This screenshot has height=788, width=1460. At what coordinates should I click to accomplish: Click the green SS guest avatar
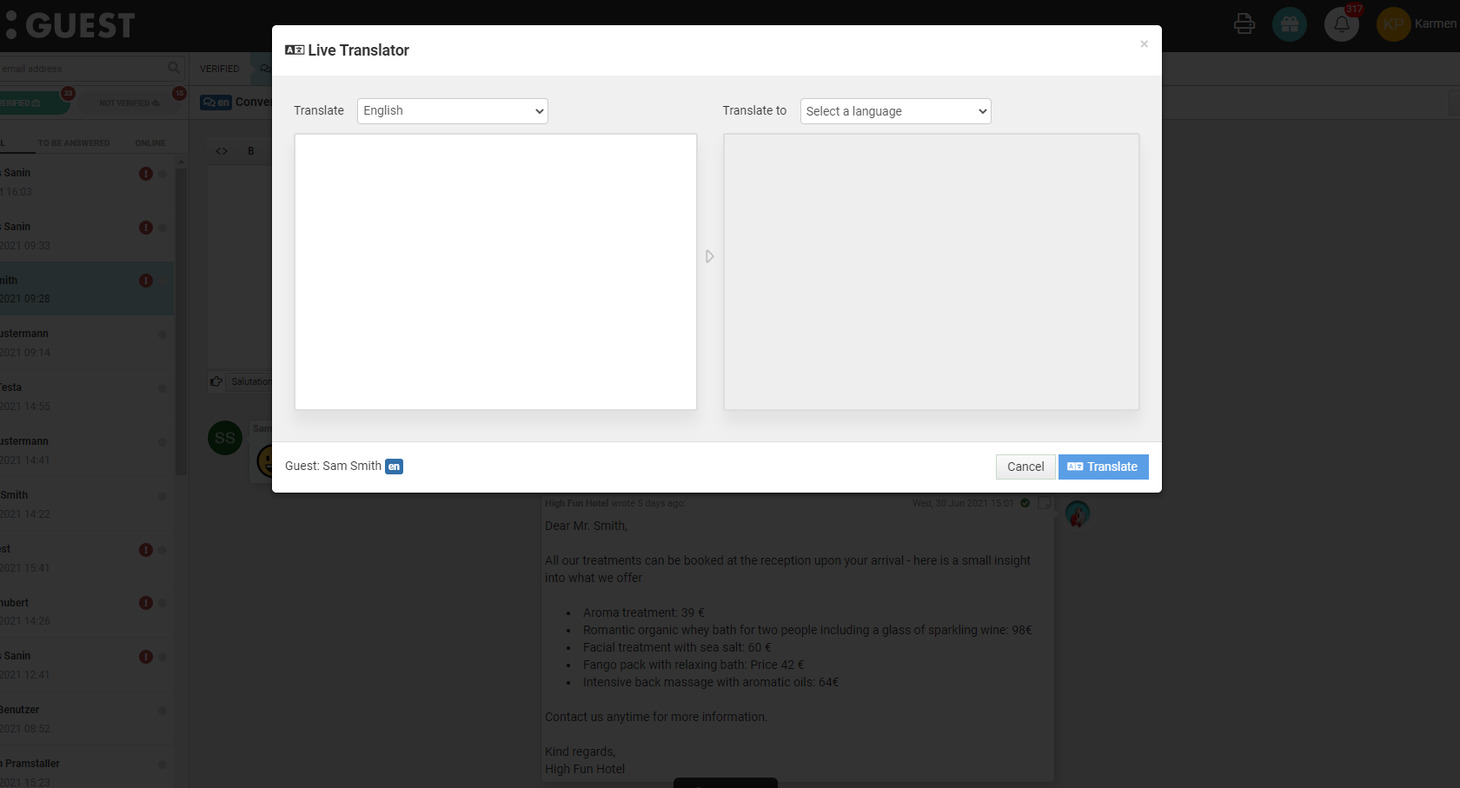(x=225, y=438)
